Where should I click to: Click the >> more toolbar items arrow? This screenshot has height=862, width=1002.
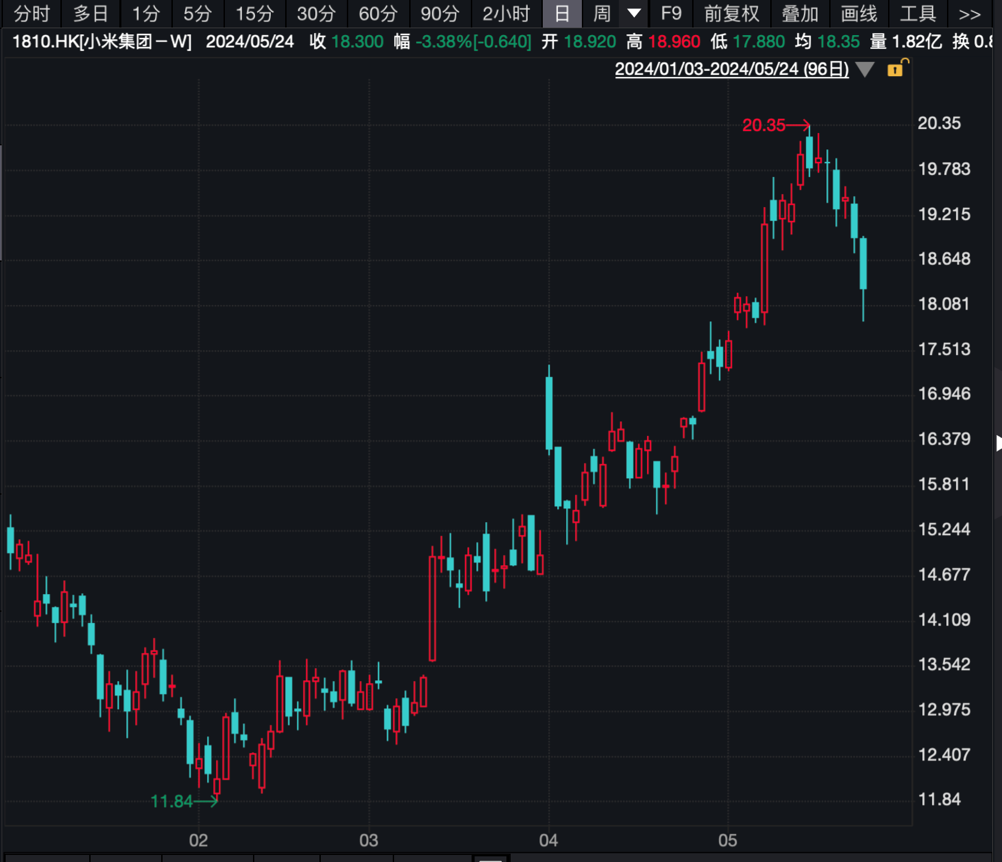(969, 13)
